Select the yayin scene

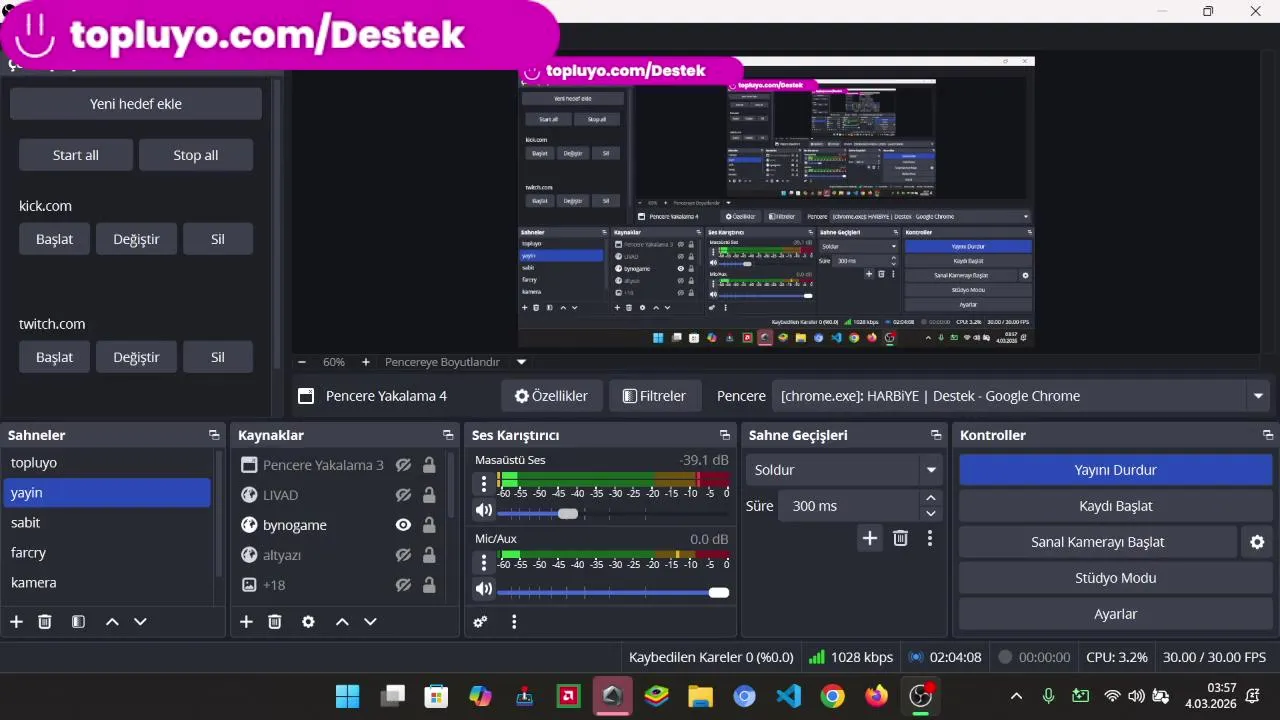tap(107, 492)
